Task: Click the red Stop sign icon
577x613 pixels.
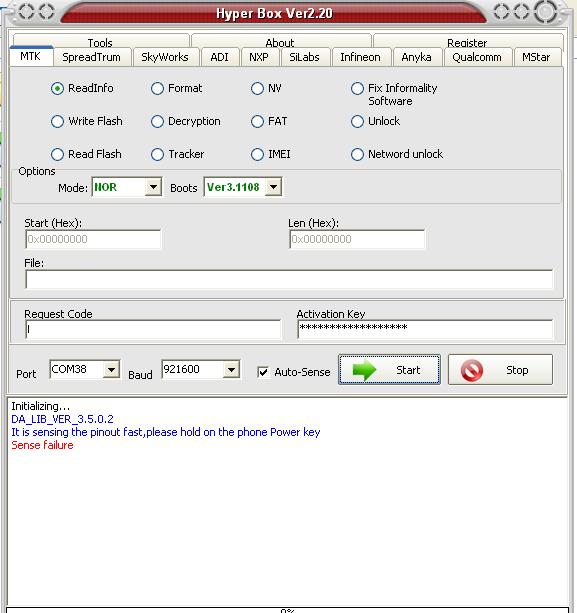Action: [x=472, y=370]
